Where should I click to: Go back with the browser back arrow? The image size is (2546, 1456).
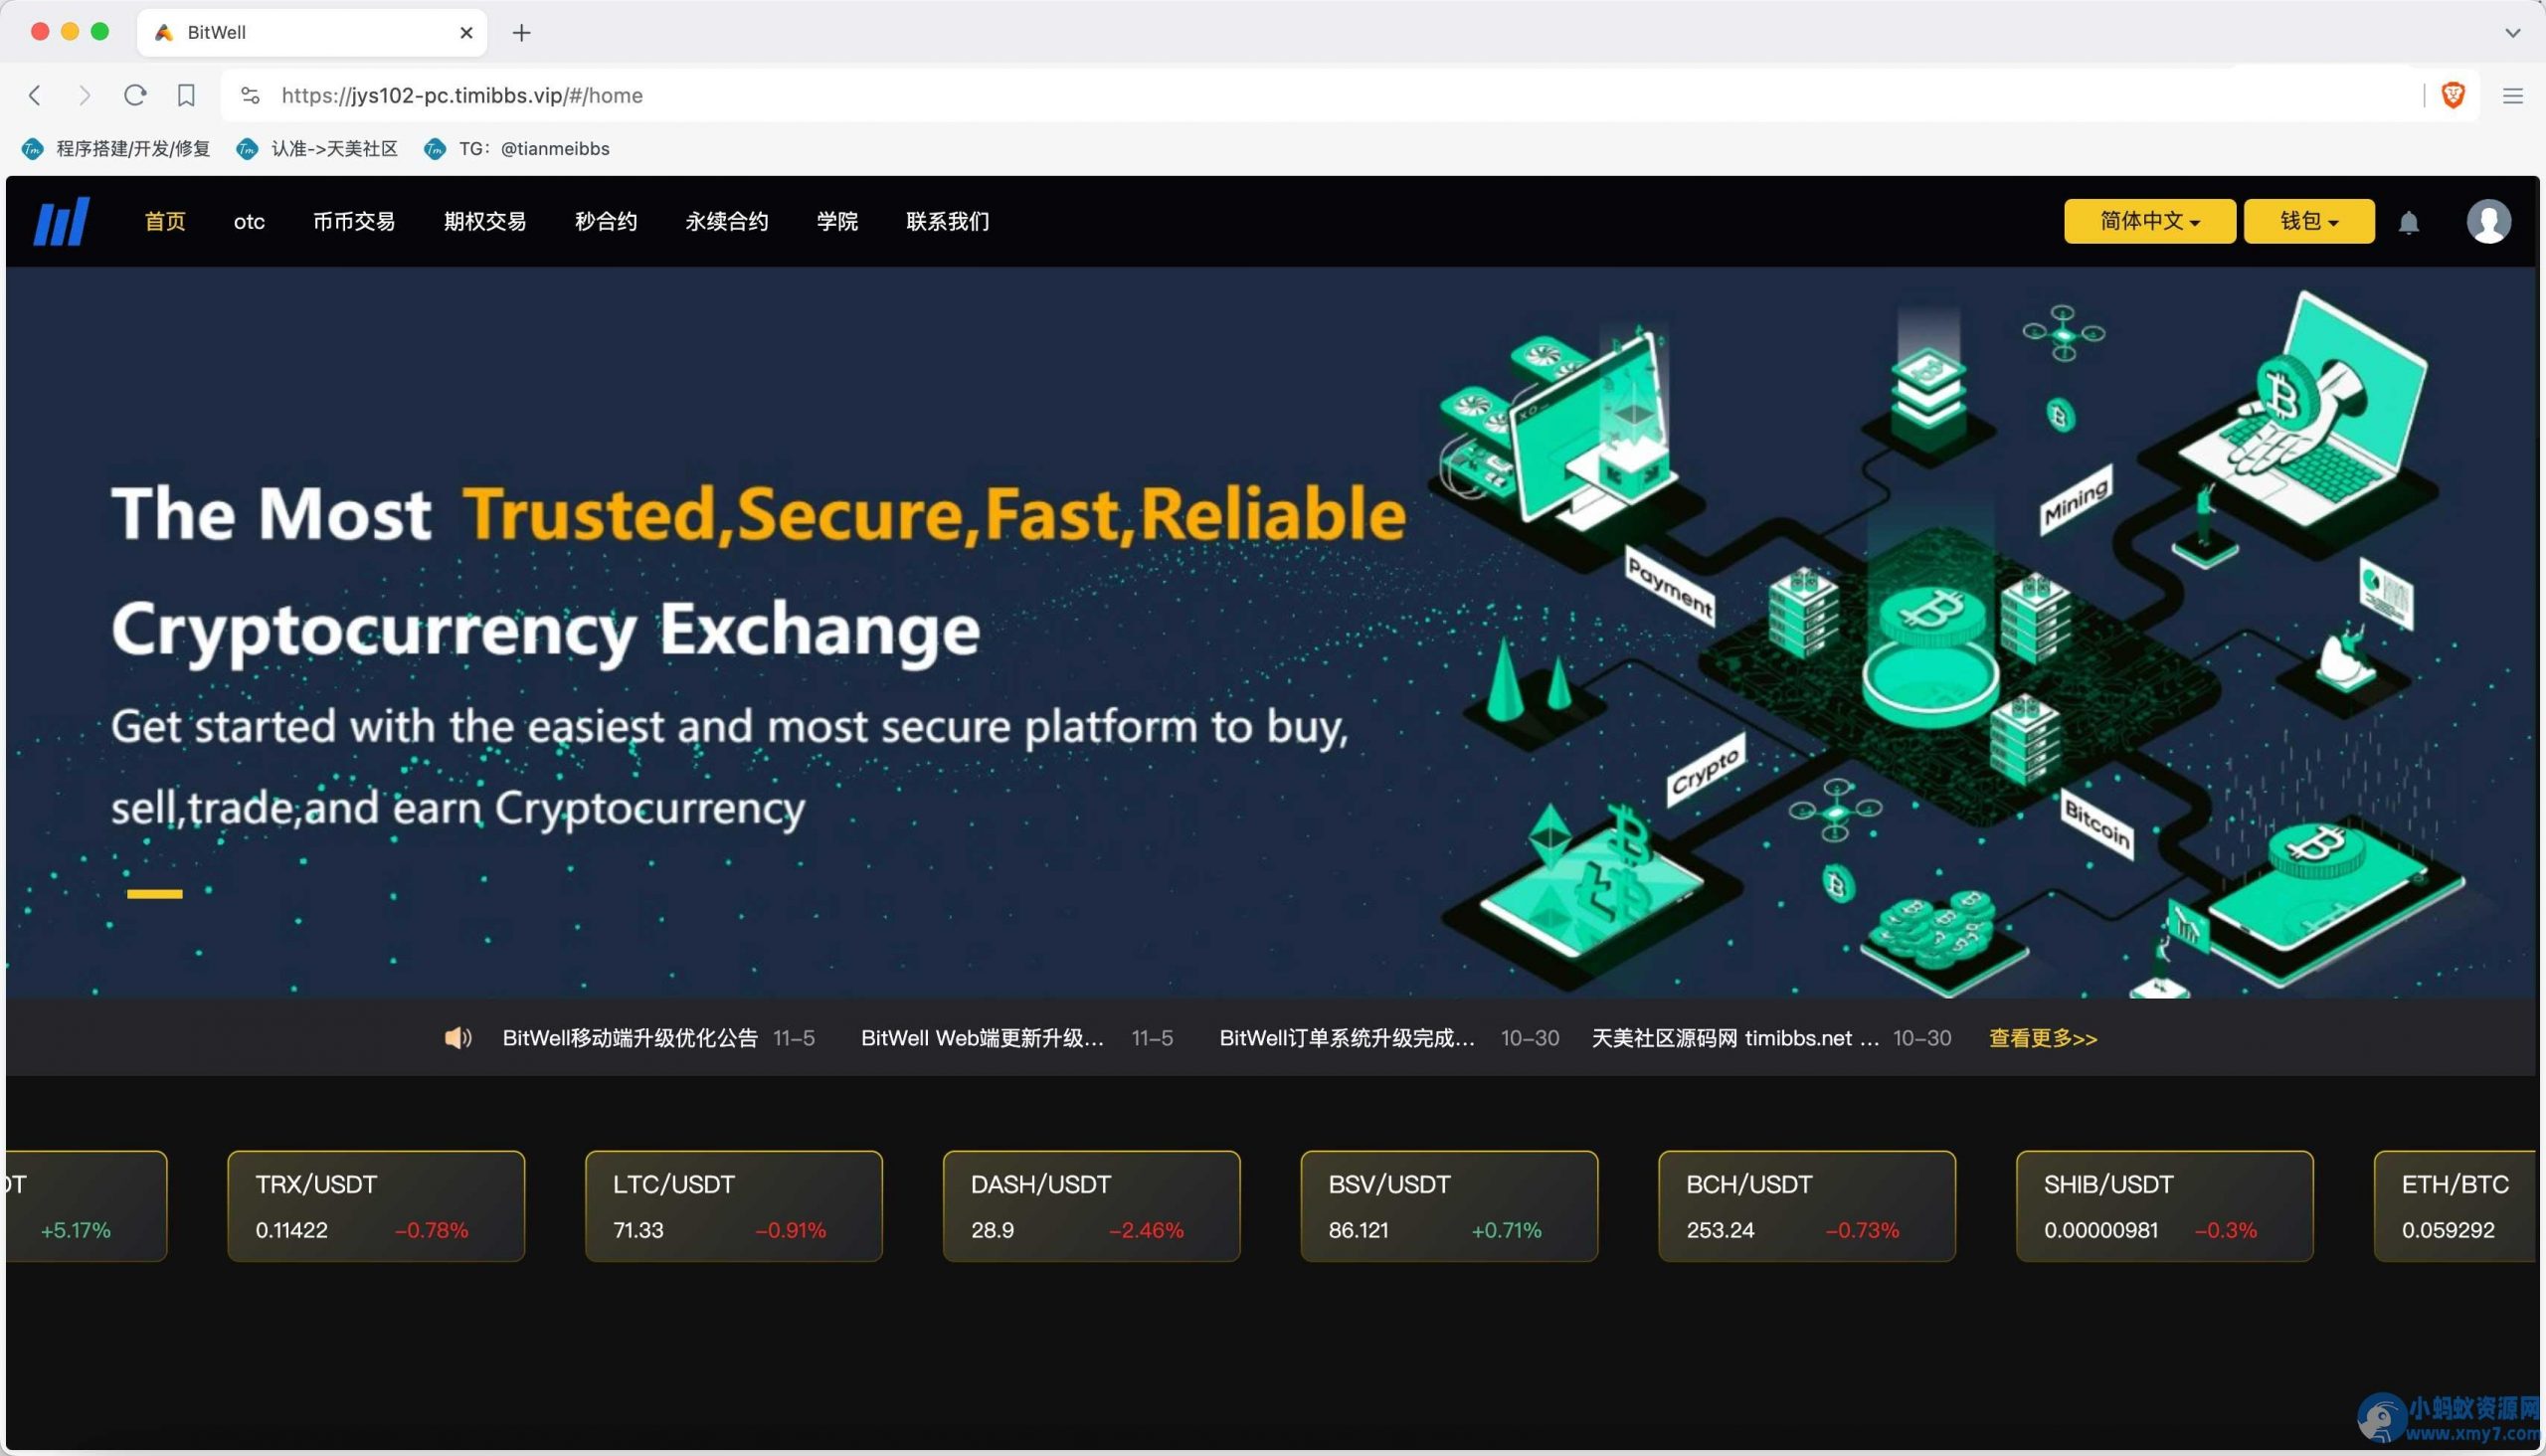tap(35, 95)
